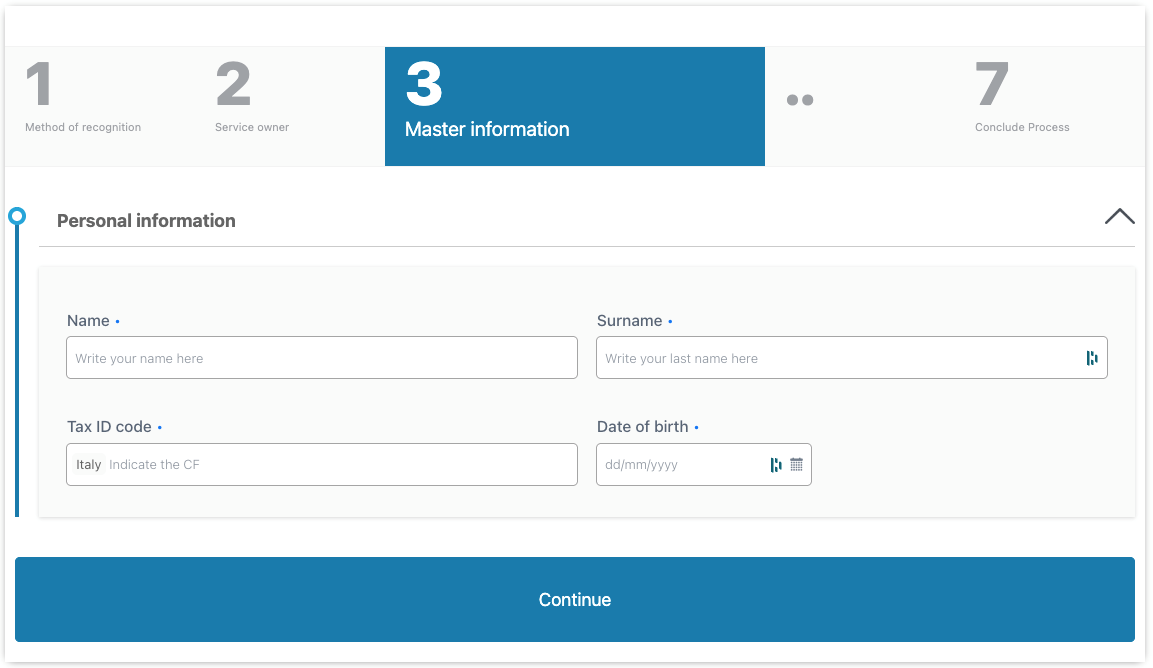Open the Italy country selector in Tax ID
Viewport: 1153px width, 668px height.
coord(89,465)
